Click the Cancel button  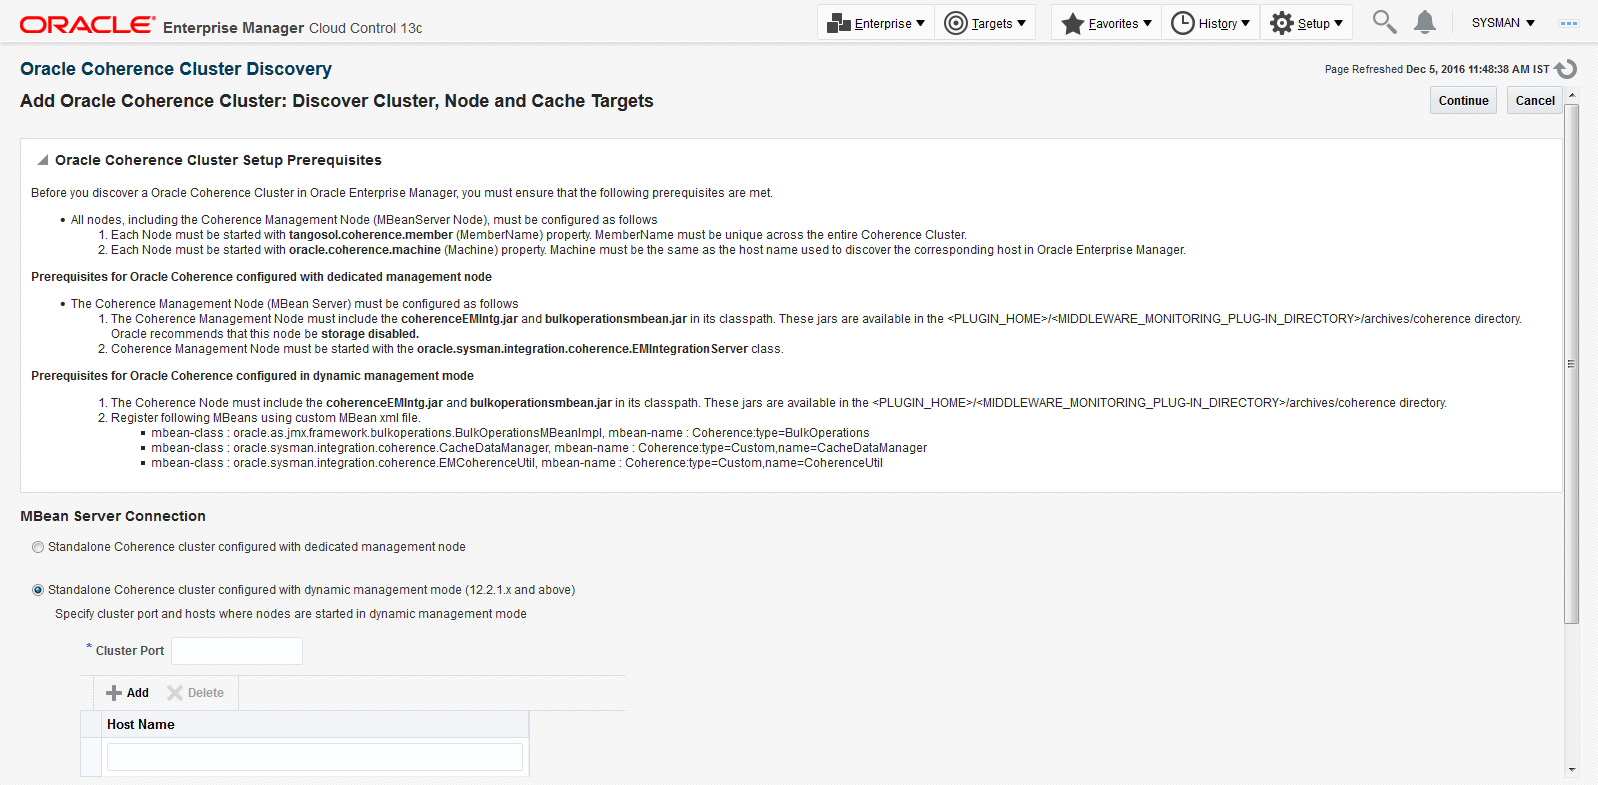point(1535,101)
